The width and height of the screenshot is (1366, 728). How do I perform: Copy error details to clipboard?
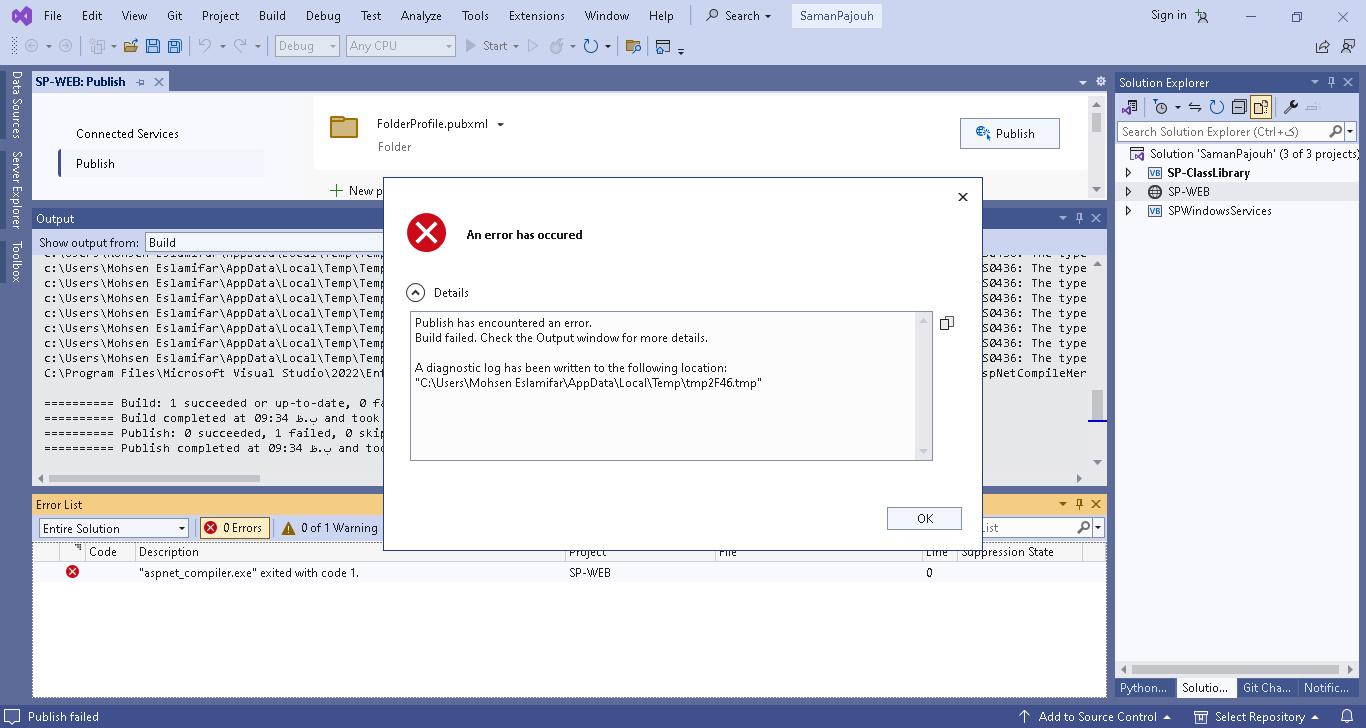point(947,323)
